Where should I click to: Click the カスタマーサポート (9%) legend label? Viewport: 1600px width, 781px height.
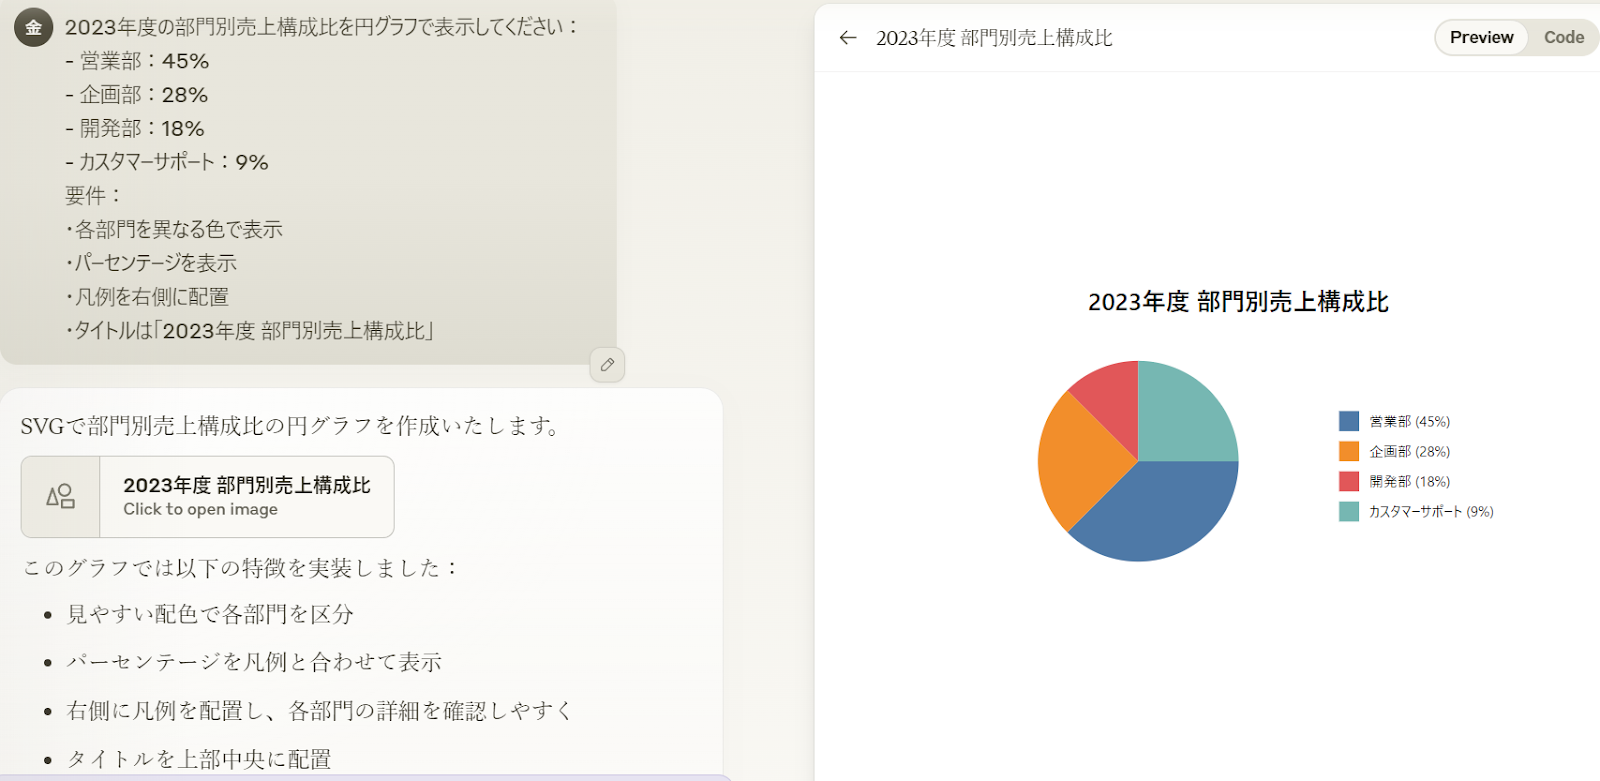1431,511
